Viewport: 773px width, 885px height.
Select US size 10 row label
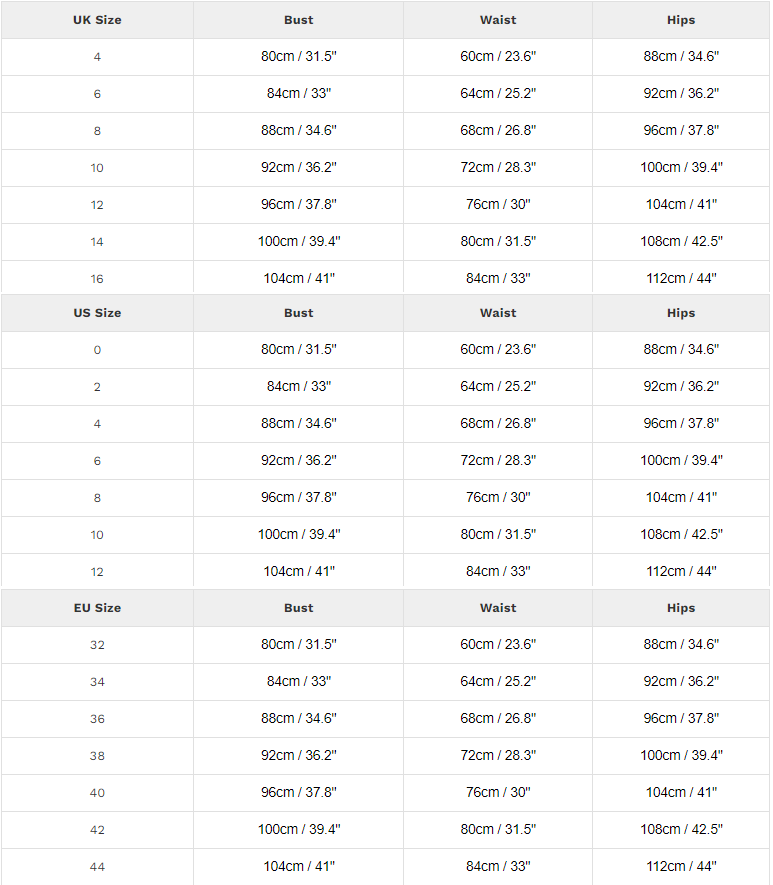click(x=97, y=535)
